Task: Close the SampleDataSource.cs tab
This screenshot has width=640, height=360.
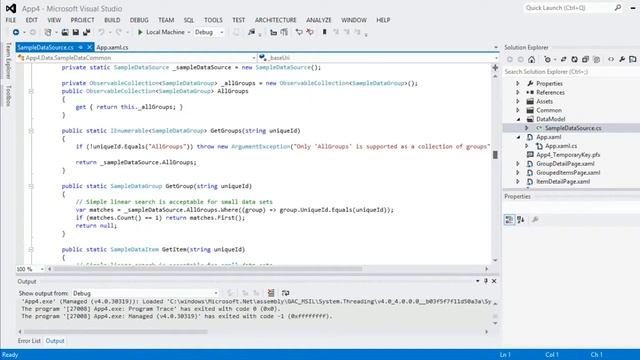Action: 89,47
